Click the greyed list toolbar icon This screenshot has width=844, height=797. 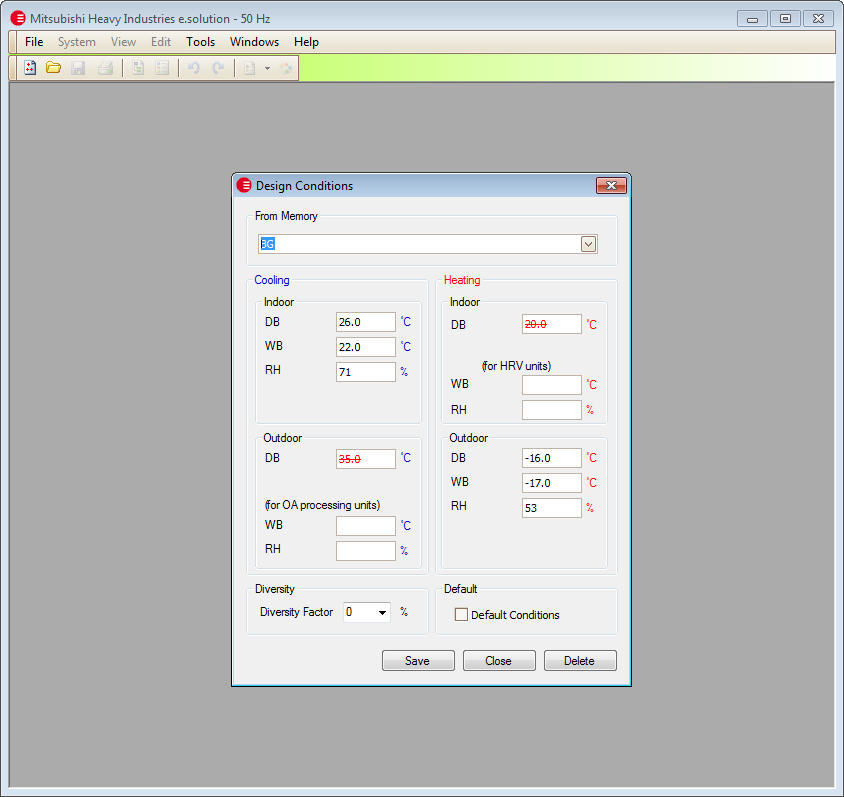pyautogui.click(x=161, y=68)
